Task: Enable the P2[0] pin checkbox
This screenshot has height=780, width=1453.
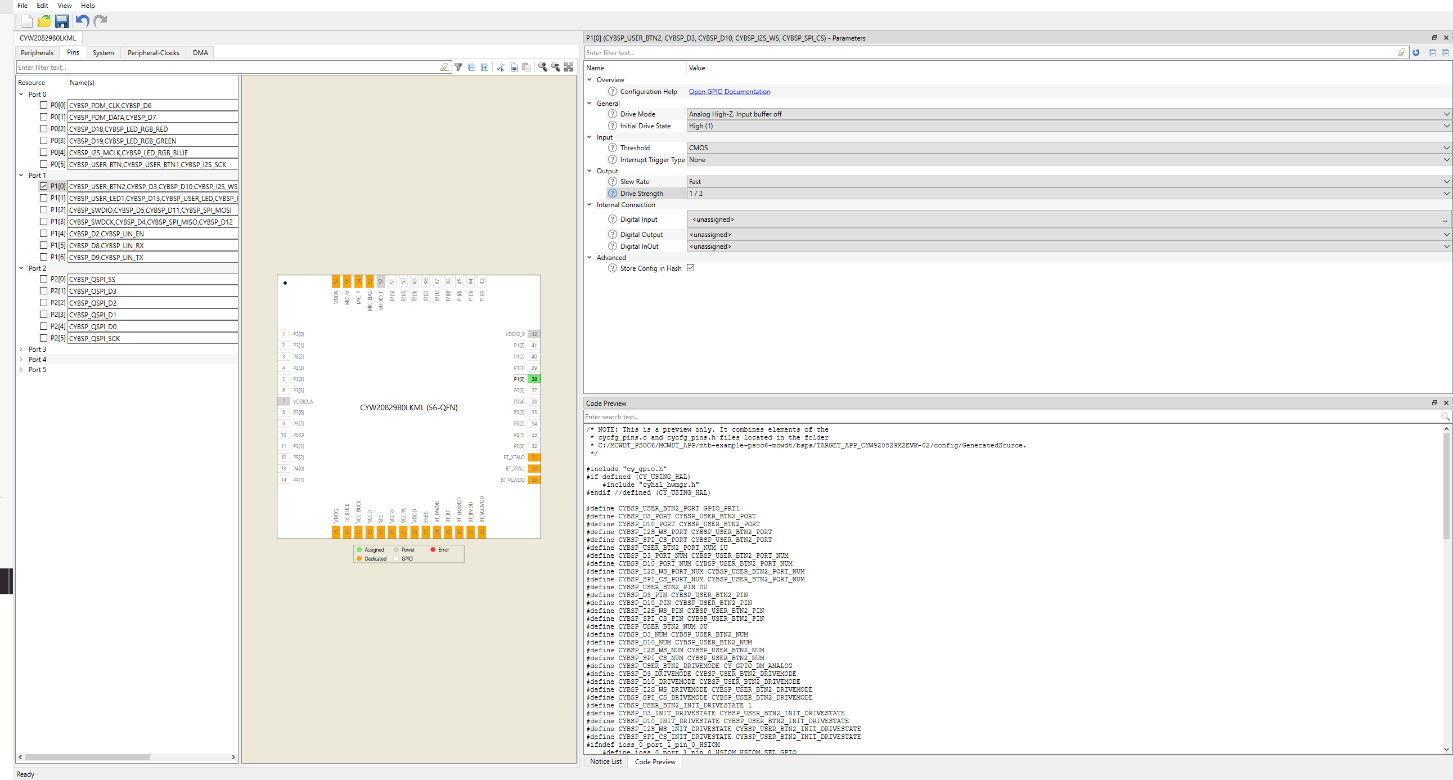Action: click(43, 279)
